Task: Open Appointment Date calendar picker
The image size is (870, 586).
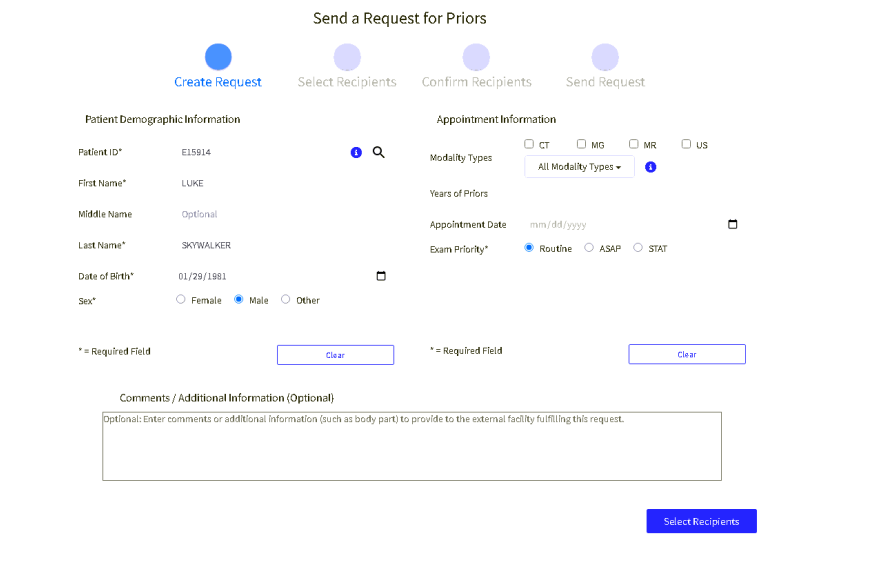Action: pos(732,224)
